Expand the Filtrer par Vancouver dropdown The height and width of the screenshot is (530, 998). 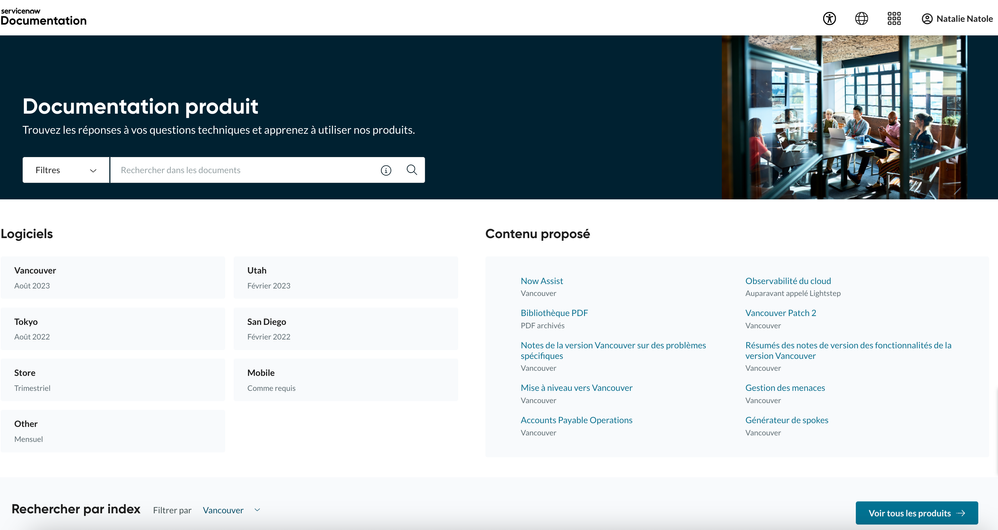point(232,510)
